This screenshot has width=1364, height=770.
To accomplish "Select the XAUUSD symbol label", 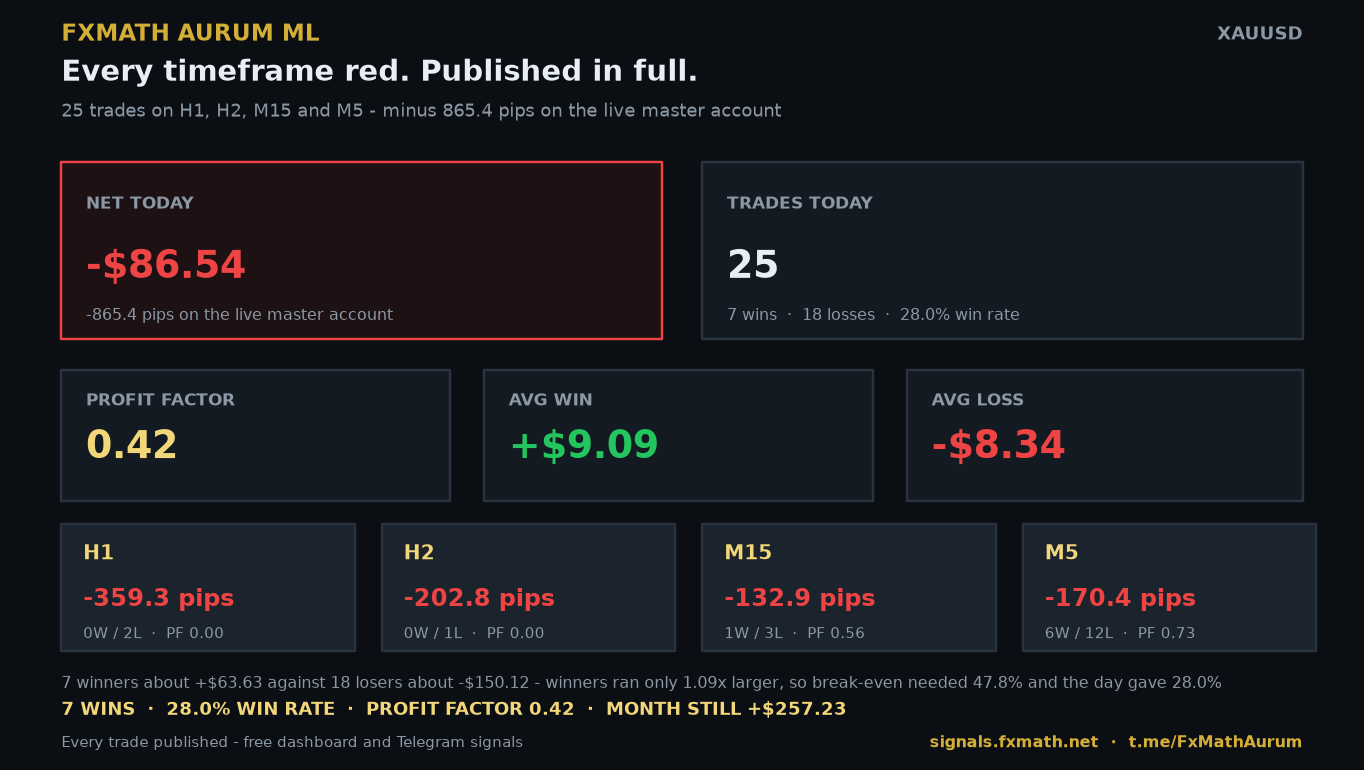I will click(x=1259, y=34).
